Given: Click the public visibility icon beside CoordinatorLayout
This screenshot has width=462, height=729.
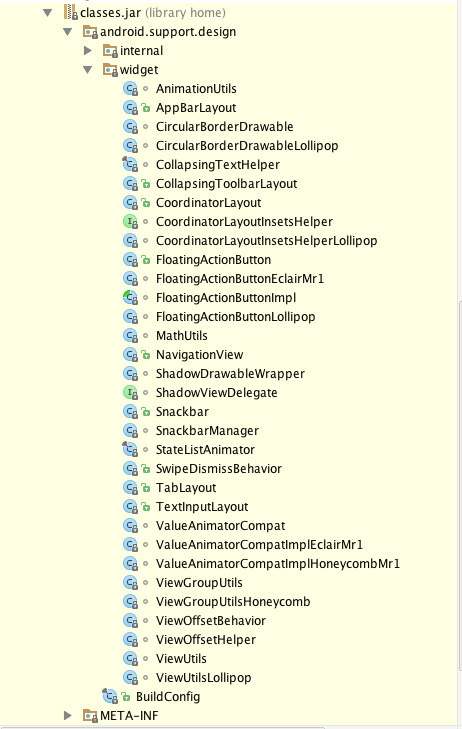Looking at the screenshot, I should point(145,203).
